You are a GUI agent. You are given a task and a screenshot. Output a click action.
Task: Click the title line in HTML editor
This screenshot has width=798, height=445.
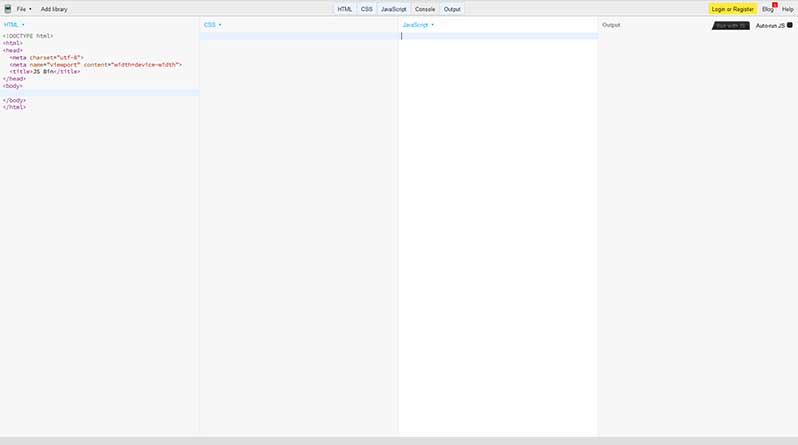pyautogui.click(x=45, y=72)
